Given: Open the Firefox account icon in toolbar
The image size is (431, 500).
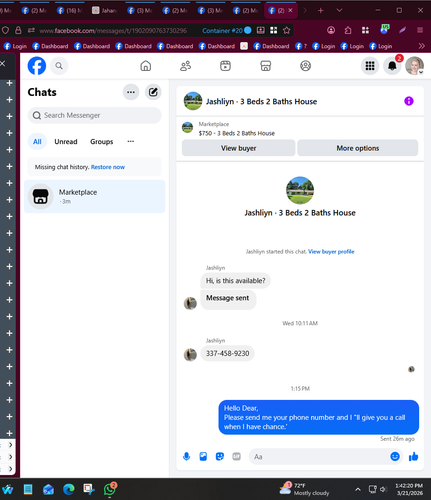Looking at the screenshot, I should coord(331,30).
